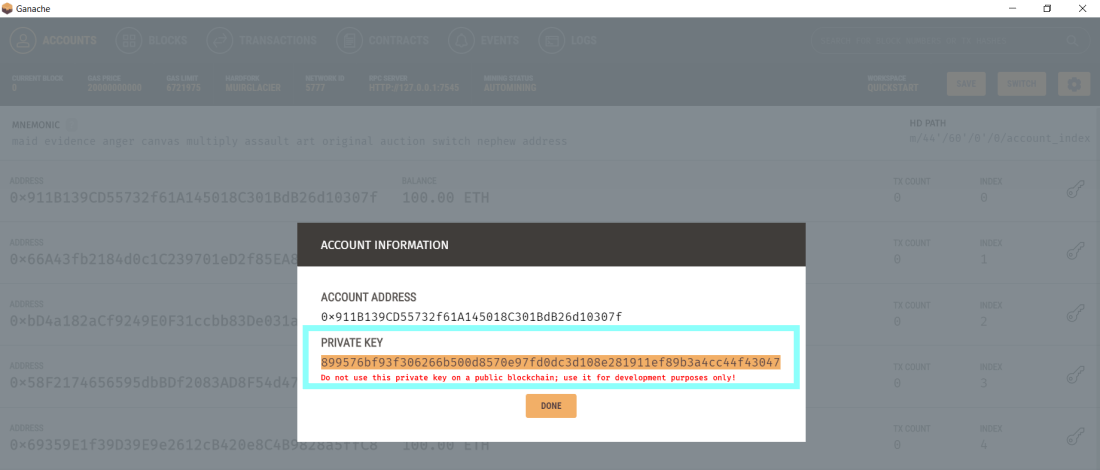Click the Accounts icon in navigation
This screenshot has height=470, width=1100.
point(24,41)
